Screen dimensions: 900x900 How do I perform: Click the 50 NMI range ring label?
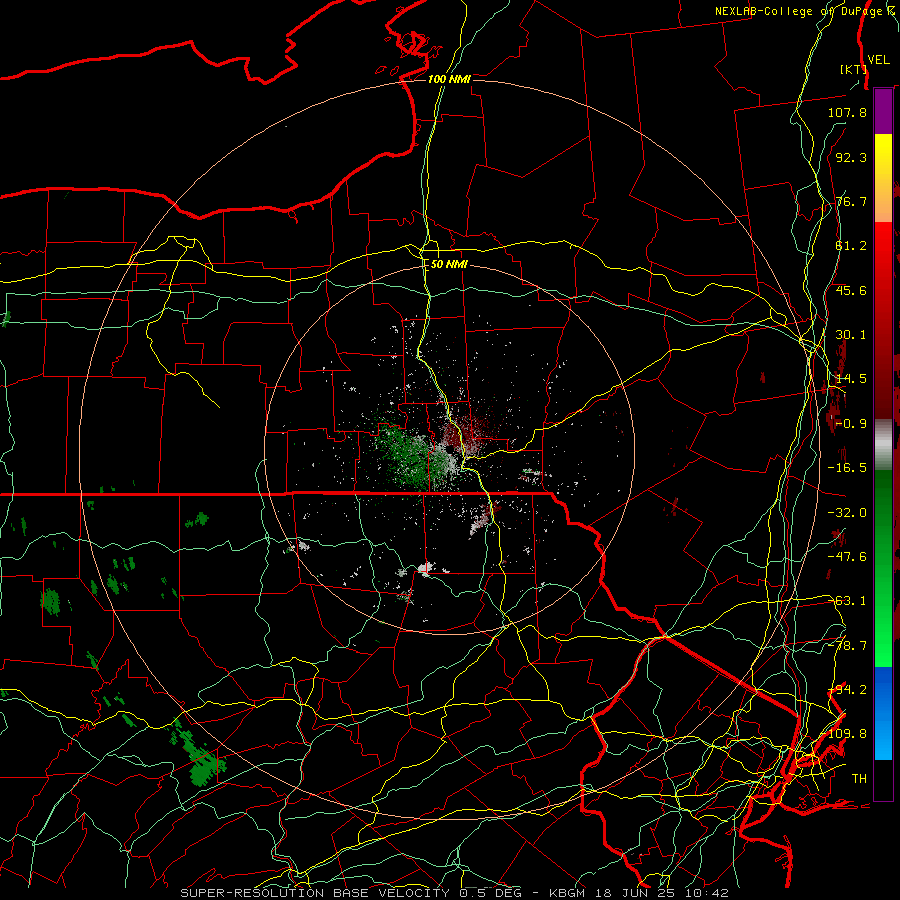[449, 264]
